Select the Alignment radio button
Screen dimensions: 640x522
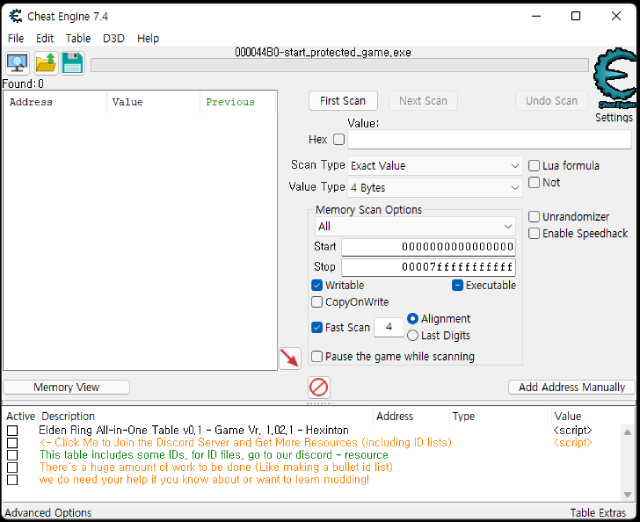(x=413, y=318)
